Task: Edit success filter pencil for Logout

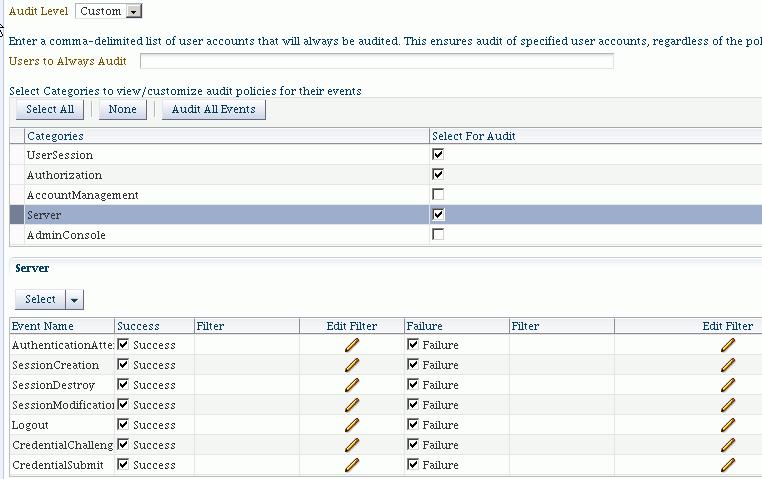Action: pyautogui.click(x=352, y=425)
